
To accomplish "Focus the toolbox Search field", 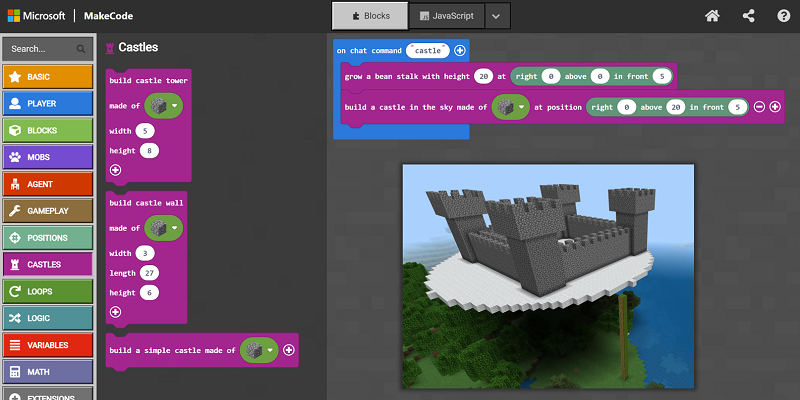I will pos(48,49).
